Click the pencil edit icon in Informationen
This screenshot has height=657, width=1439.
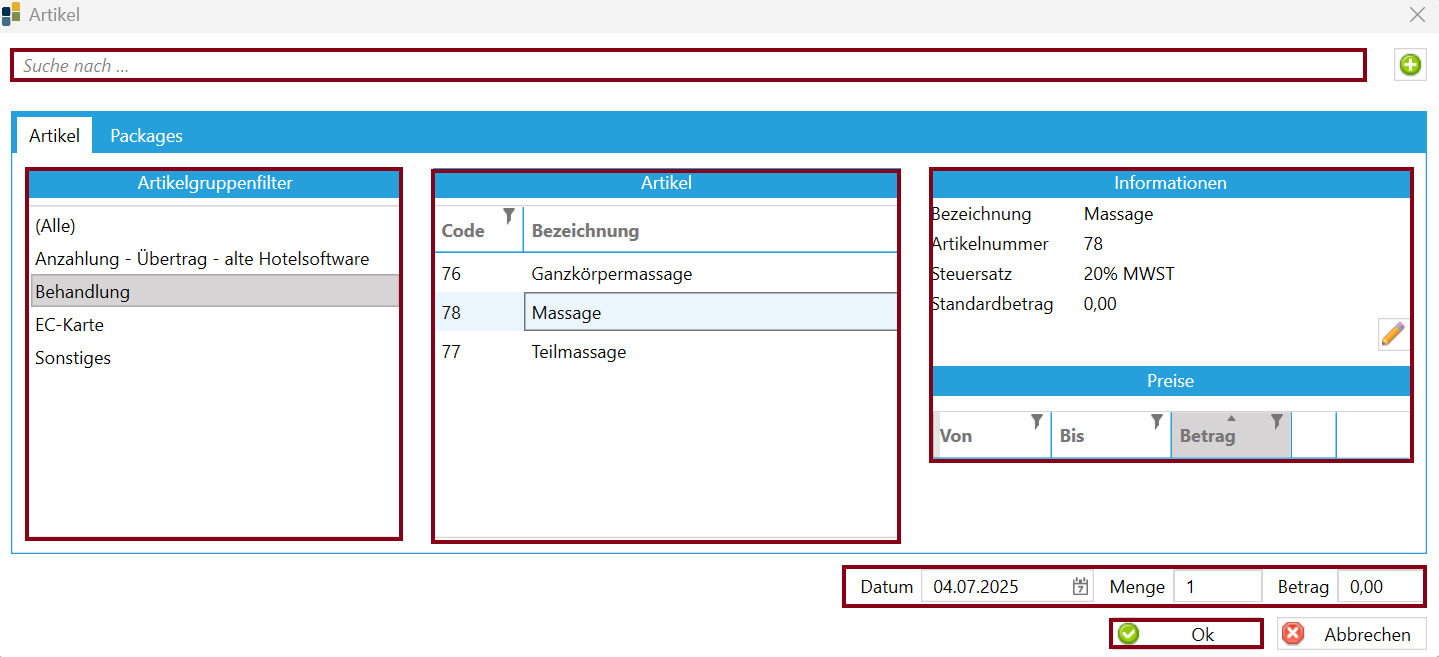click(1393, 334)
